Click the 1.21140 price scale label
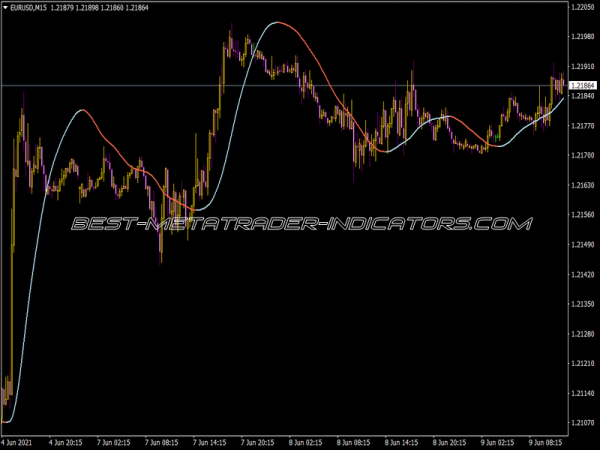 [x=582, y=392]
